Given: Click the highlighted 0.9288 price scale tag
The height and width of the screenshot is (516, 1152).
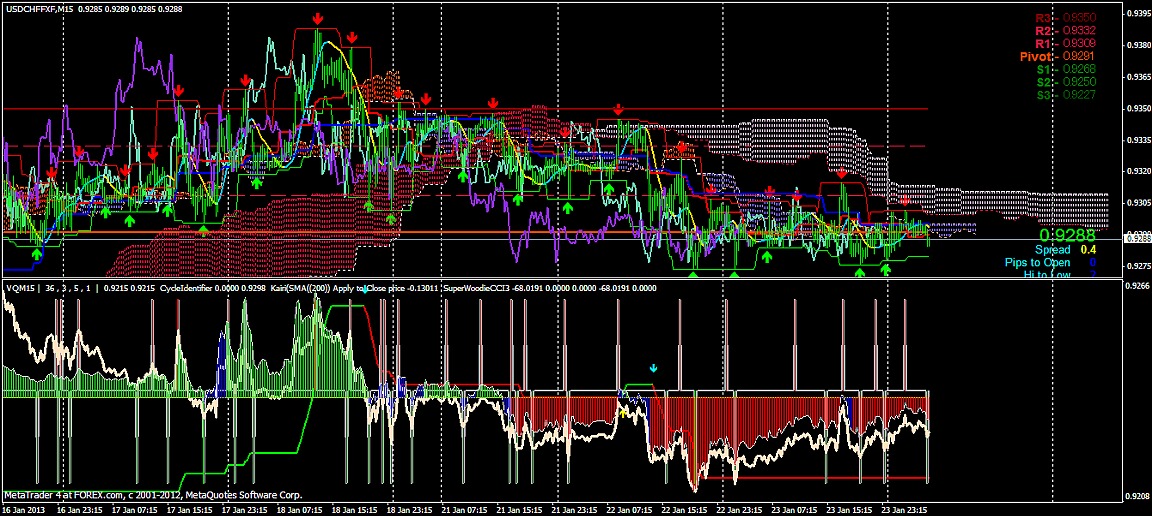Looking at the screenshot, I should click(1137, 239).
